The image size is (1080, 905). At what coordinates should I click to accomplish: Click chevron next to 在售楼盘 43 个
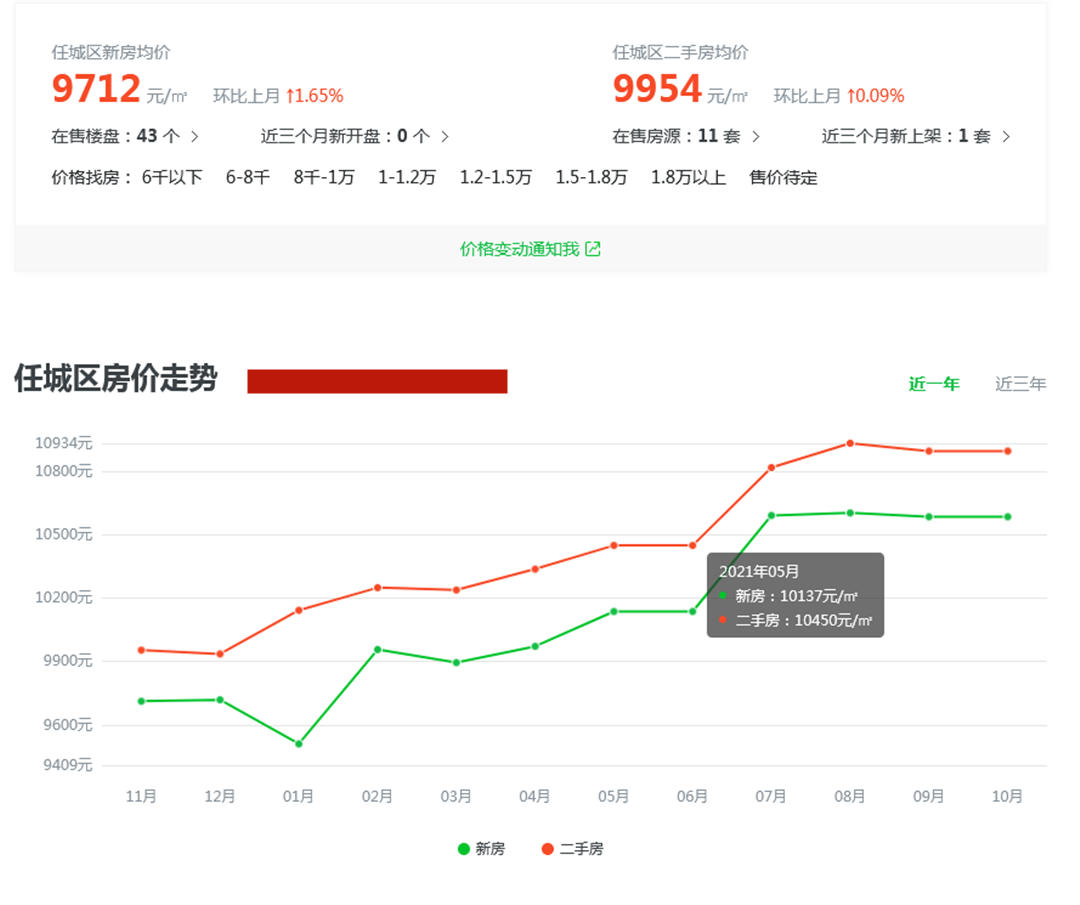click(194, 136)
